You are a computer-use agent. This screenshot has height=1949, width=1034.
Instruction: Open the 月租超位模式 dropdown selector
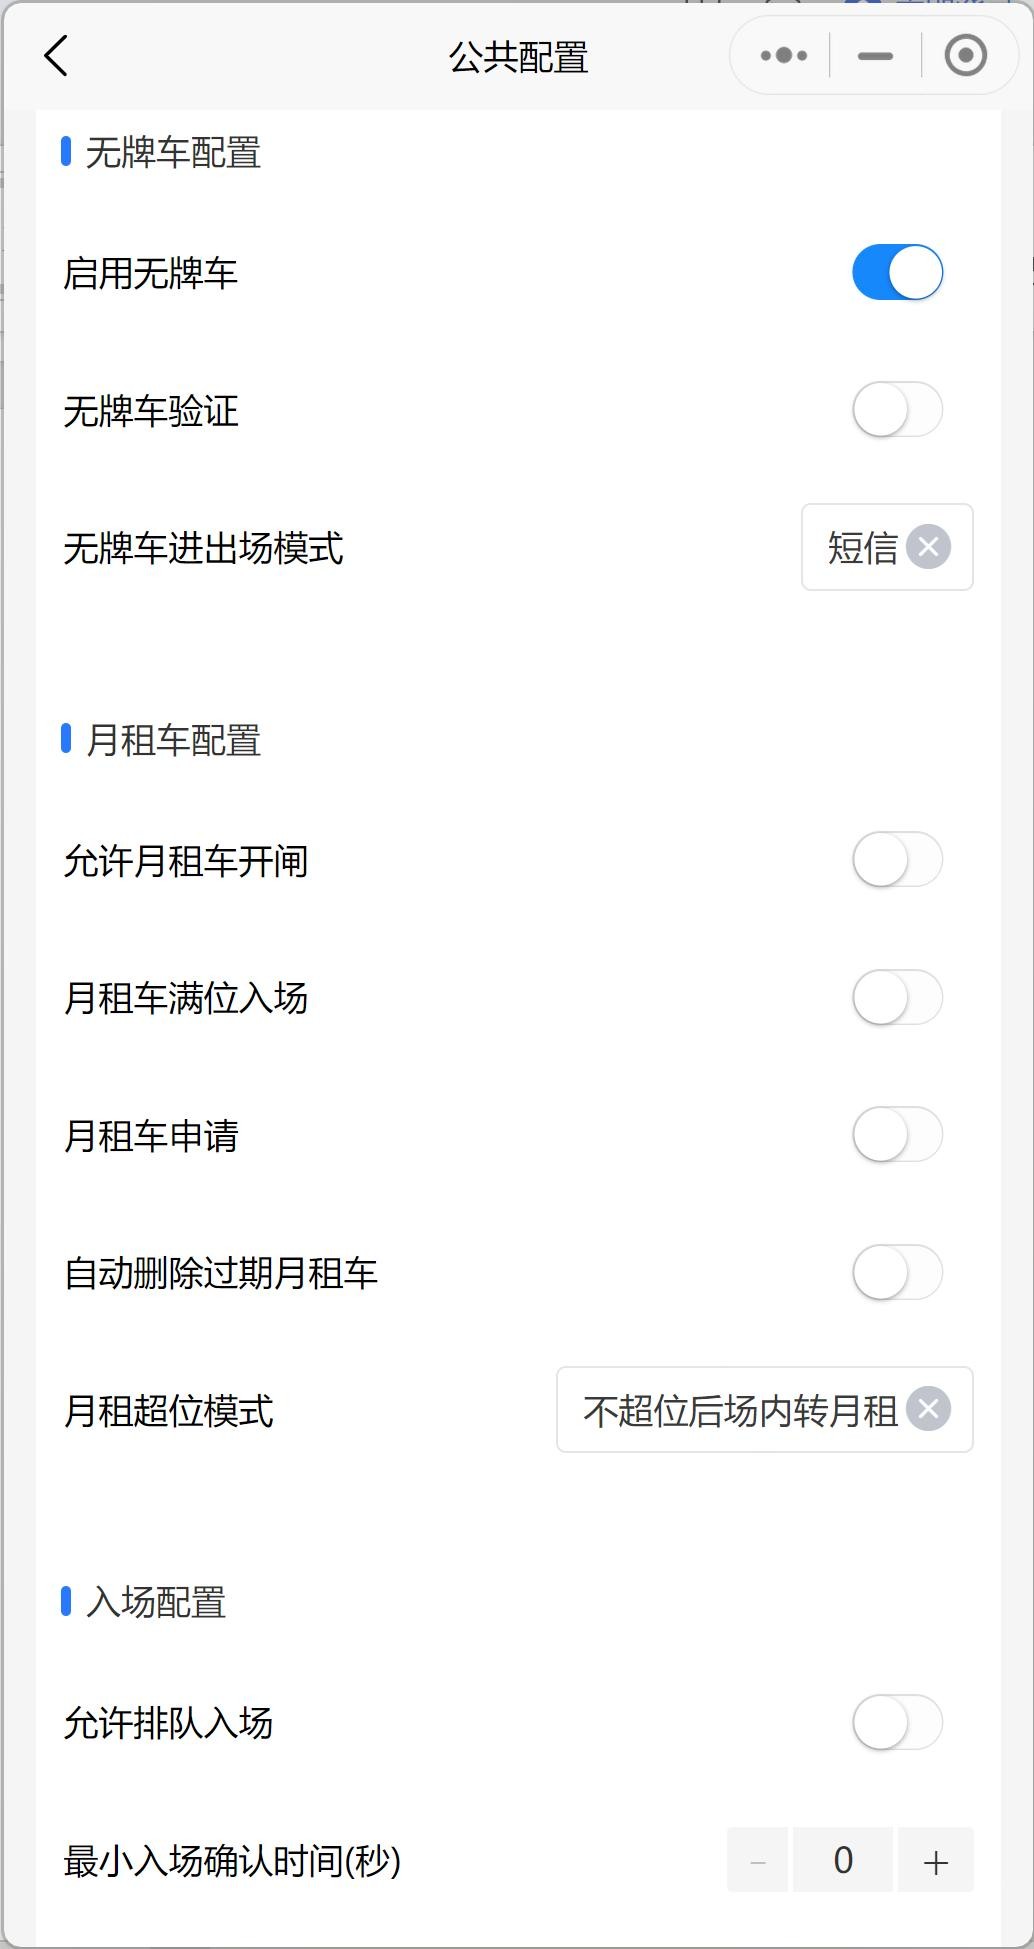tap(765, 1409)
